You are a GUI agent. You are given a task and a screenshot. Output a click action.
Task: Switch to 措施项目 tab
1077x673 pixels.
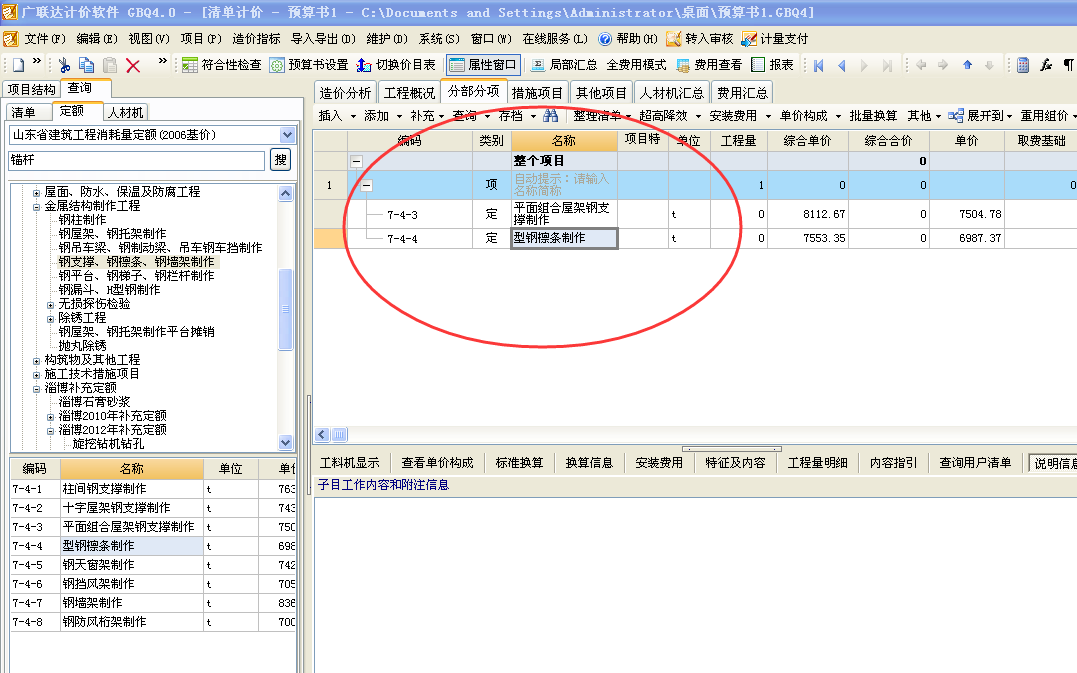point(537,93)
